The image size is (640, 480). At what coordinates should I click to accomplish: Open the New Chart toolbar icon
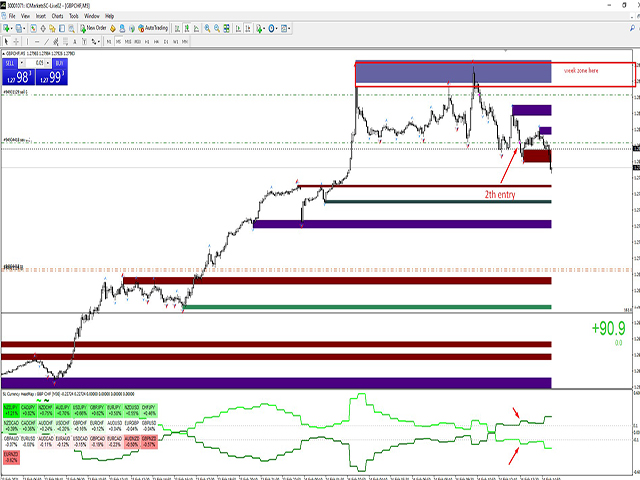[x=6, y=29]
